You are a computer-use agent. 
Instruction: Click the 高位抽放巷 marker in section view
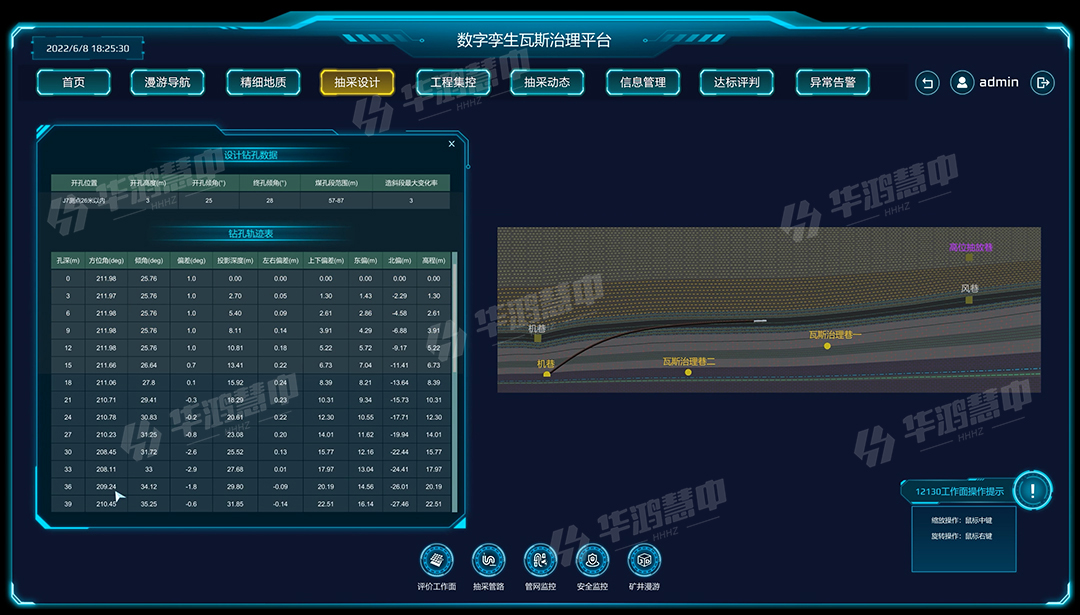[969, 258]
